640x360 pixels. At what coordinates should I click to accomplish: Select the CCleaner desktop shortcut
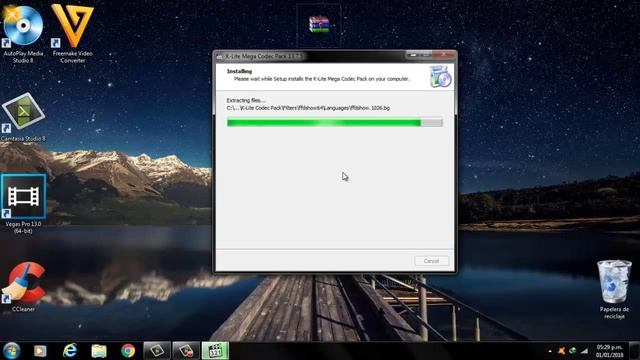(x=23, y=287)
